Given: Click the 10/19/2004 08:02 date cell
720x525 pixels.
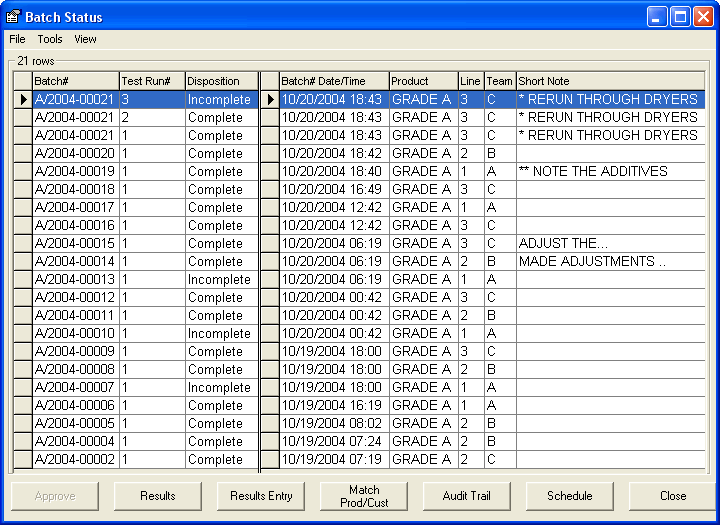Looking at the screenshot, I should click(x=334, y=423).
